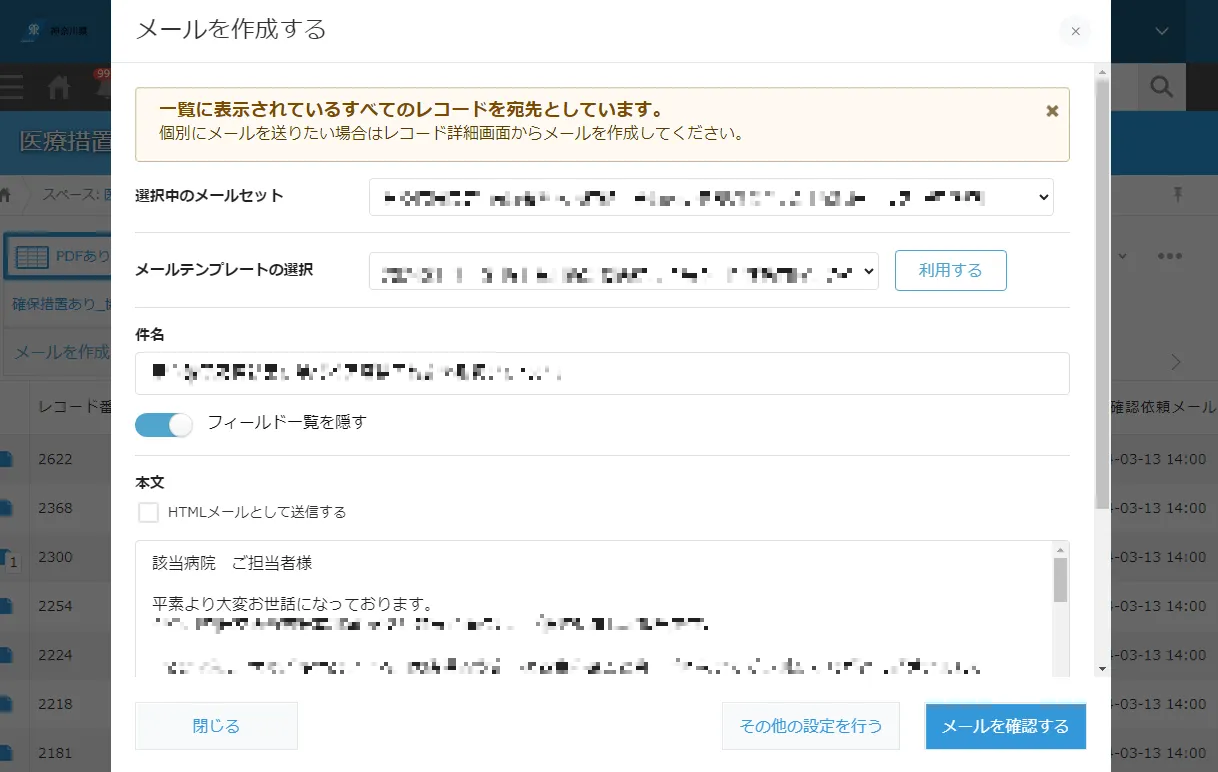Click the 閉じる button
The width and height of the screenshot is (1218, 772).
click(216, 726)
